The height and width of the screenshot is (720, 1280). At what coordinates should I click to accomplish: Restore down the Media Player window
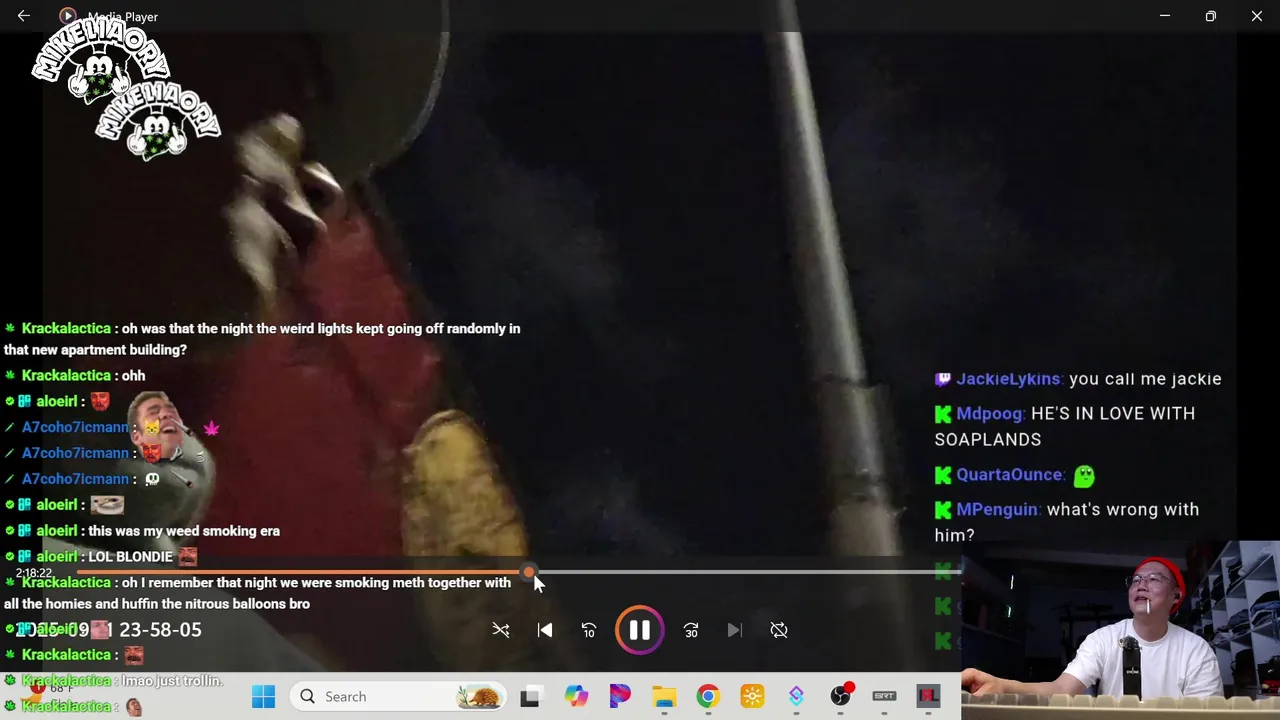pos(1210,16)
